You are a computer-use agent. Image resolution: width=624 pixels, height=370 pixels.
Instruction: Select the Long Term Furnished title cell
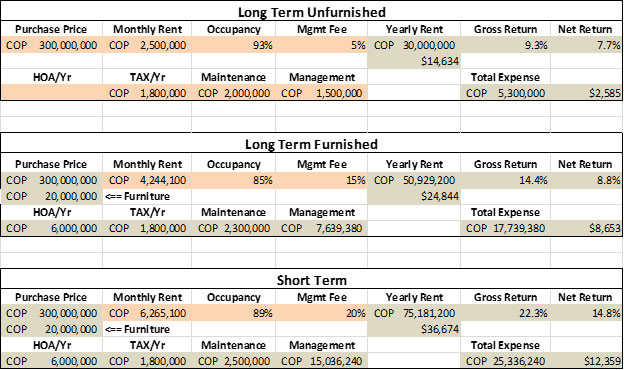pos(312,144)
